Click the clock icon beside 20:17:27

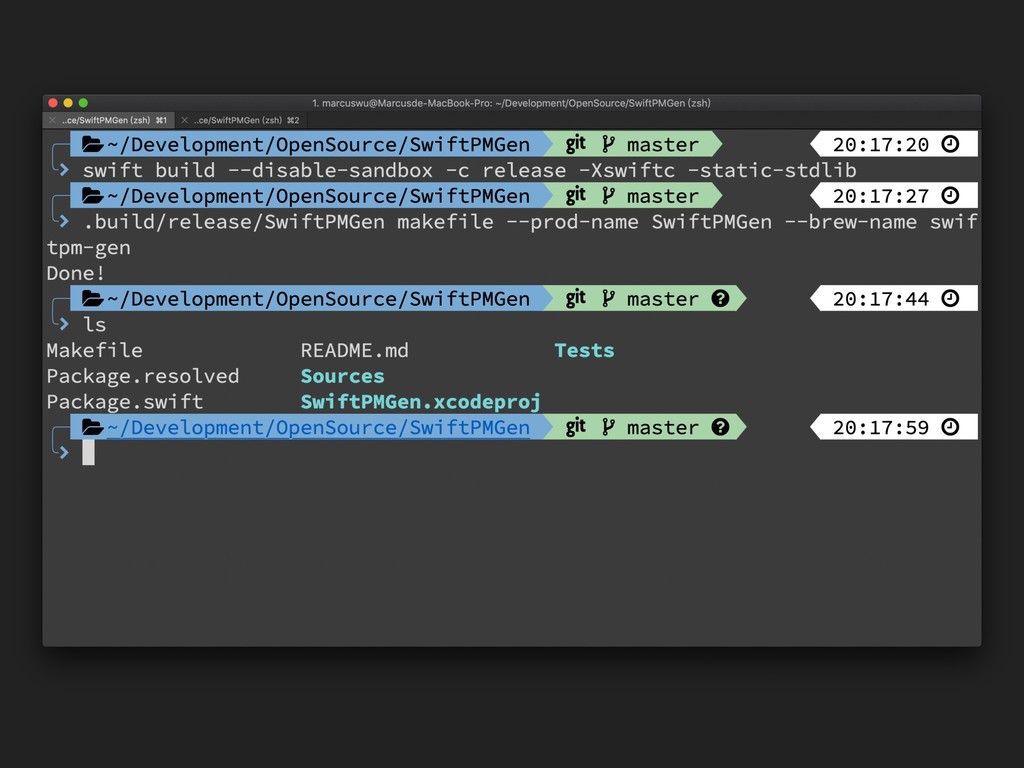point(950,195)
